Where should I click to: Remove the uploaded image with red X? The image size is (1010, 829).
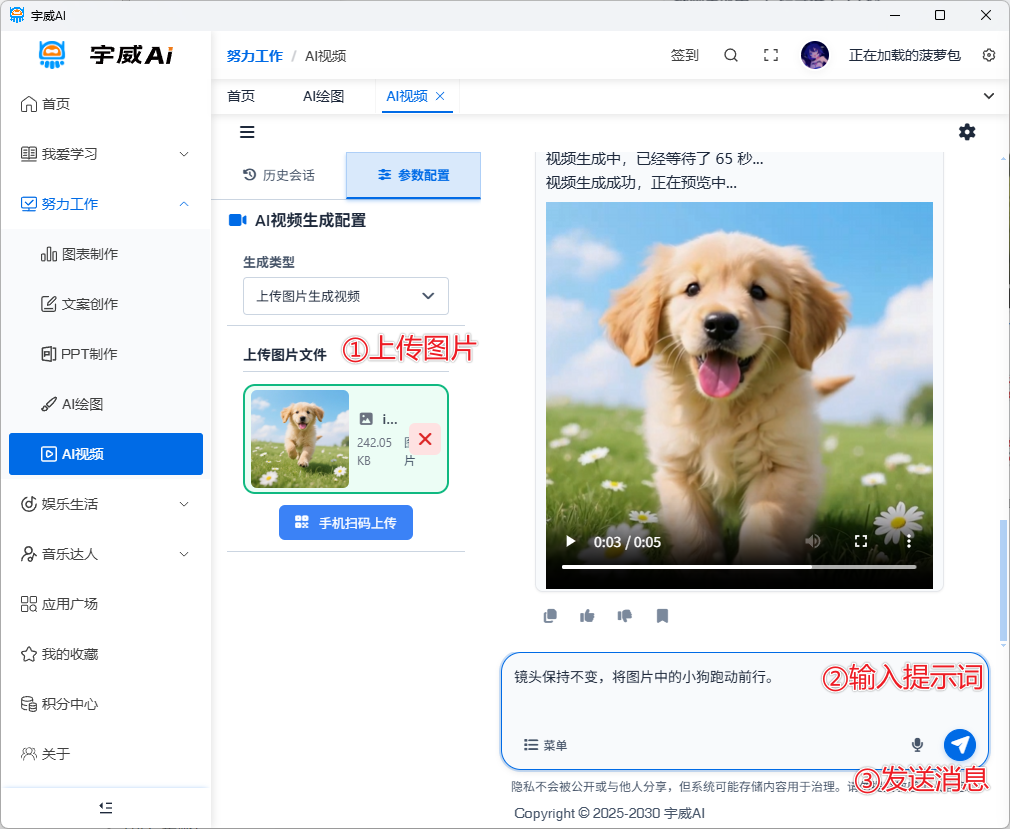(425, 439)
